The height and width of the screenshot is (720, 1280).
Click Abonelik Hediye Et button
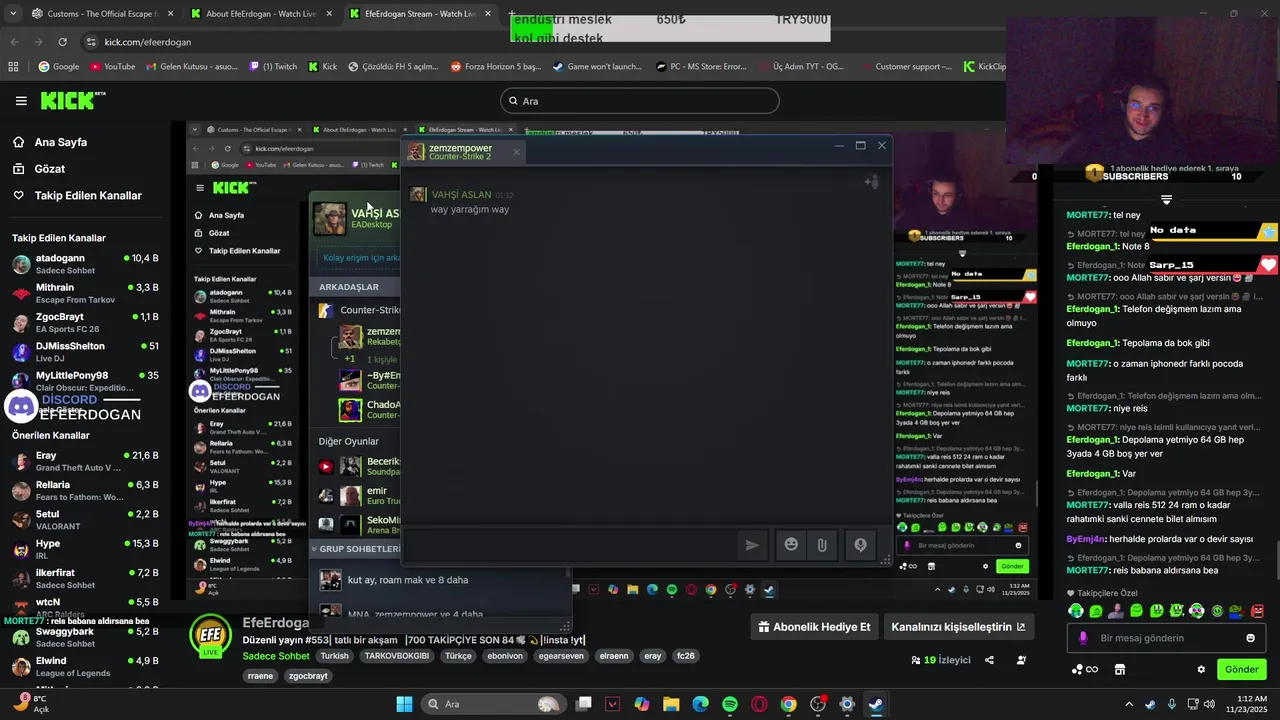[x=814, y=627]
